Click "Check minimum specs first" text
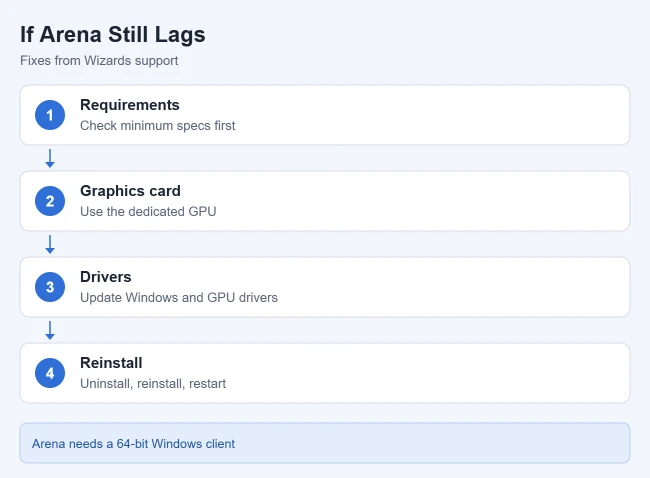 [x=158, y=126]
